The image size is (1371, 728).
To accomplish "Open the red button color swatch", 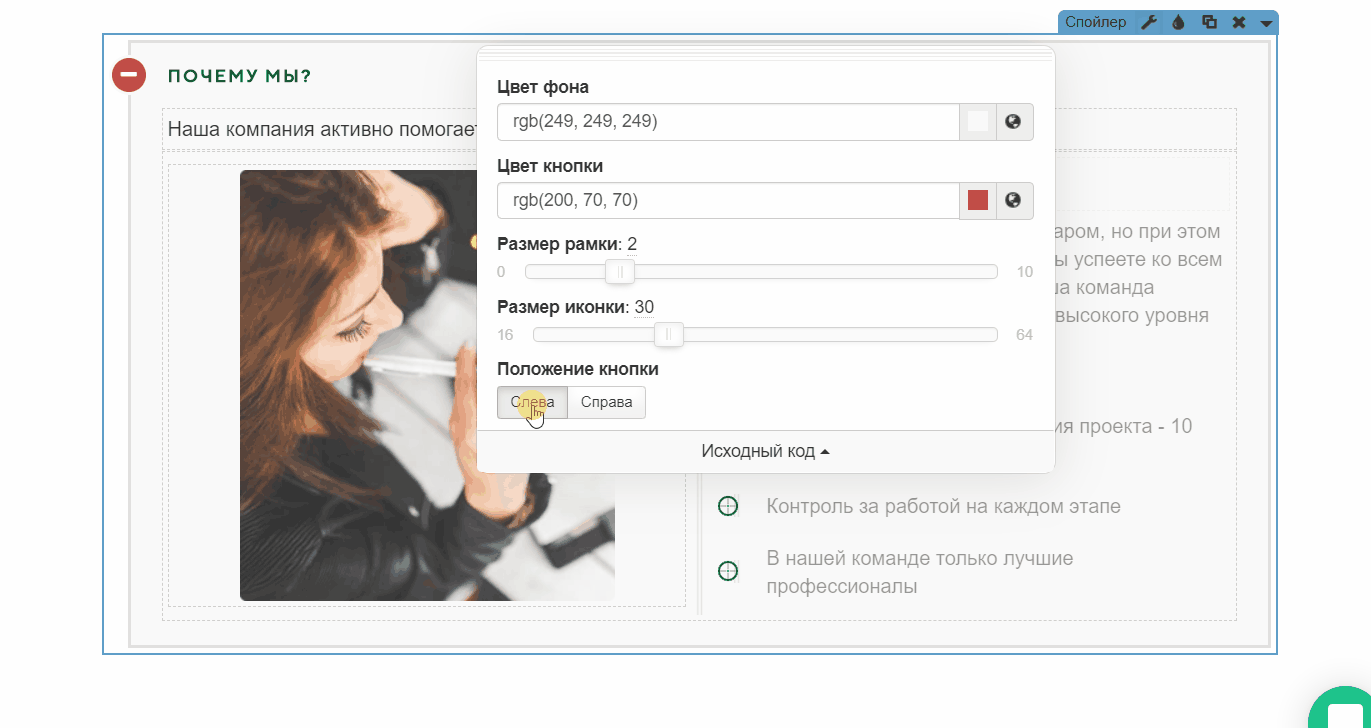I will click(978, 201).
